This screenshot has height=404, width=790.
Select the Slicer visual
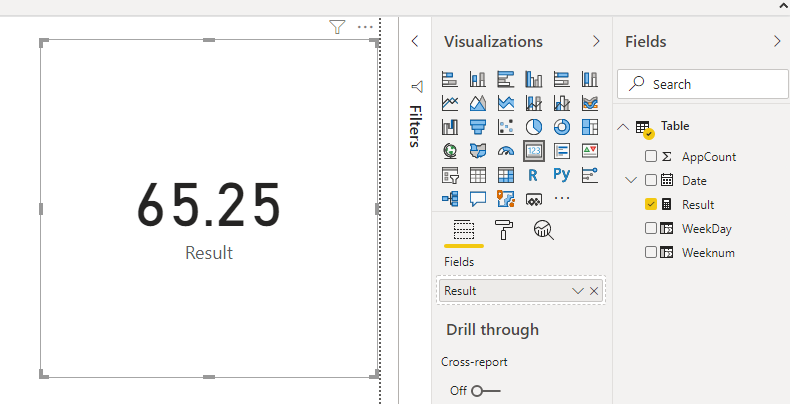pos(449,175)
